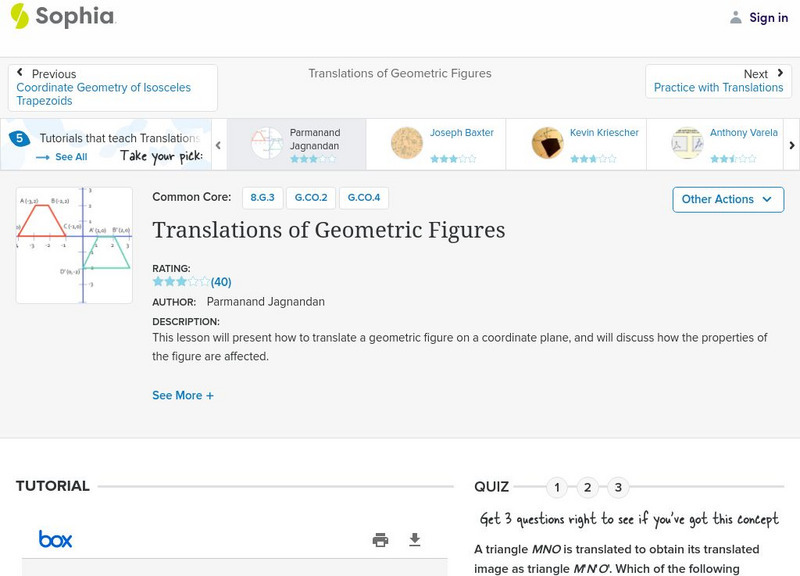Expand the description with See More
This screenshot has height=576, width=800.
coord(183,395)
